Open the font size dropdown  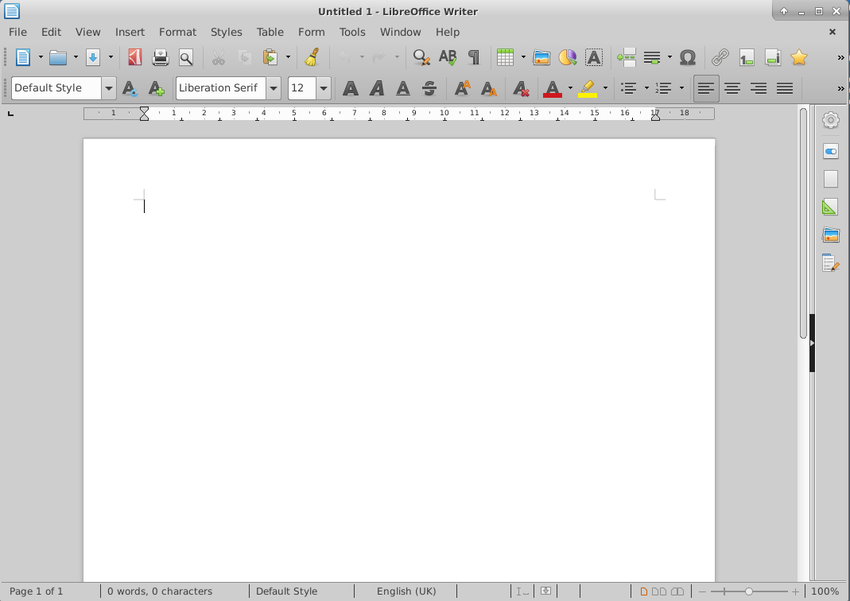(x=323, y=88)
